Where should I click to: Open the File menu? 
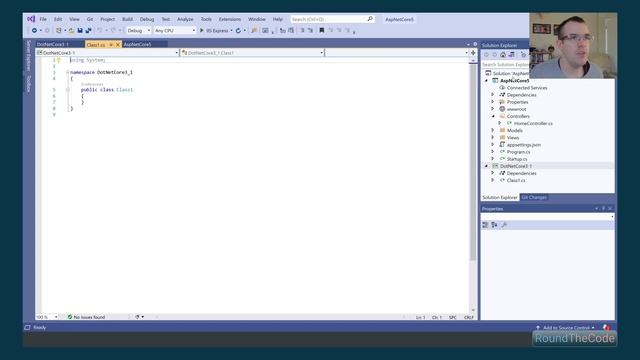(x=43, y=19)
